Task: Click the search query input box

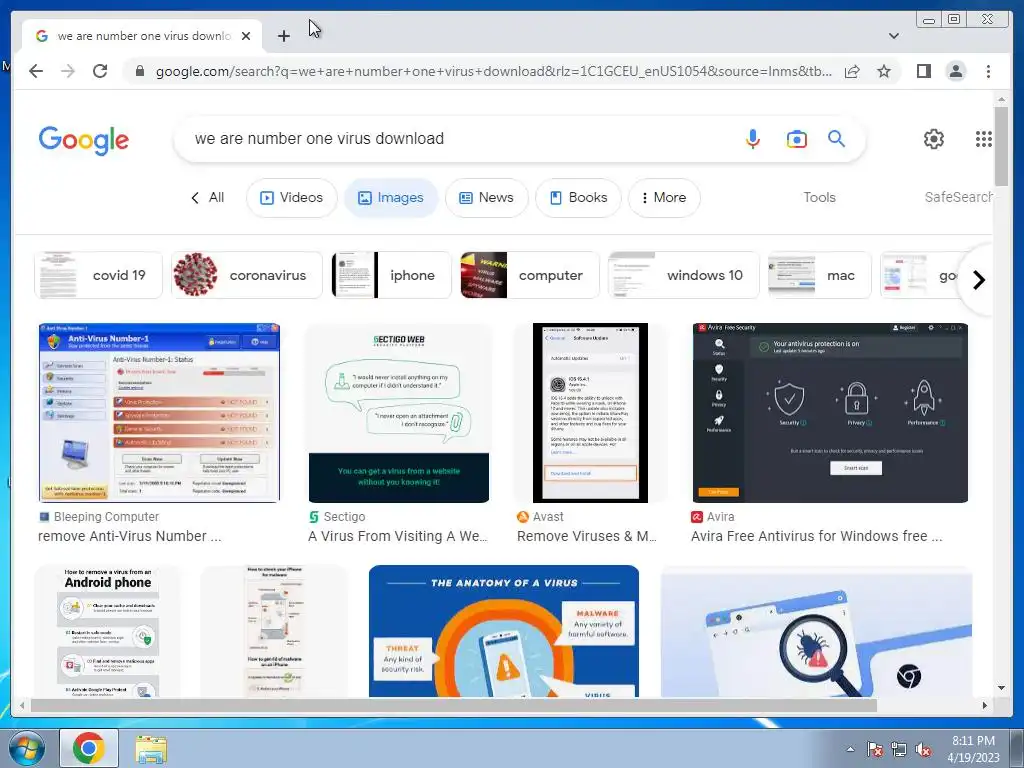Action: pyautogui.click(x=457, y=138)
